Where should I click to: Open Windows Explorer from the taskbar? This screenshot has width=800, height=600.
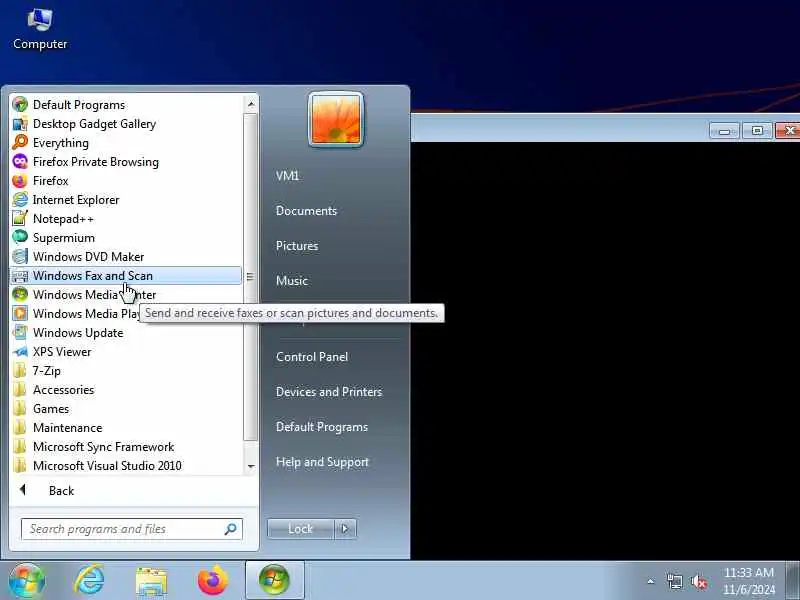coord(151,581)
